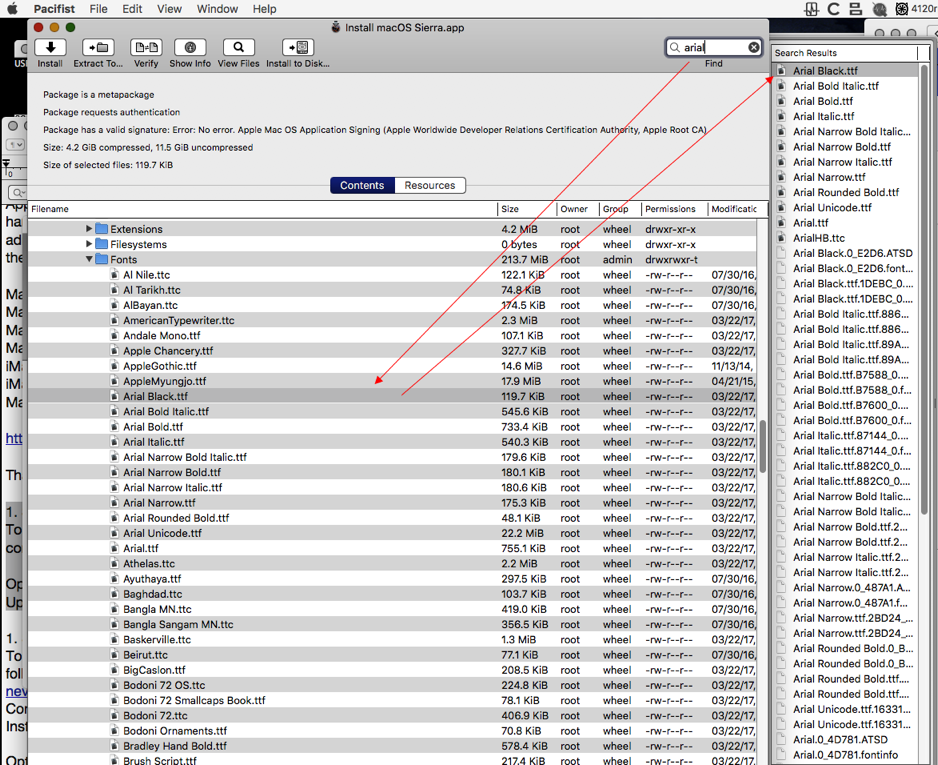Viewport: 938px width, 765px height.
Task: Click the magnifier icon in the Find field
Action: (x=675, y=47)
